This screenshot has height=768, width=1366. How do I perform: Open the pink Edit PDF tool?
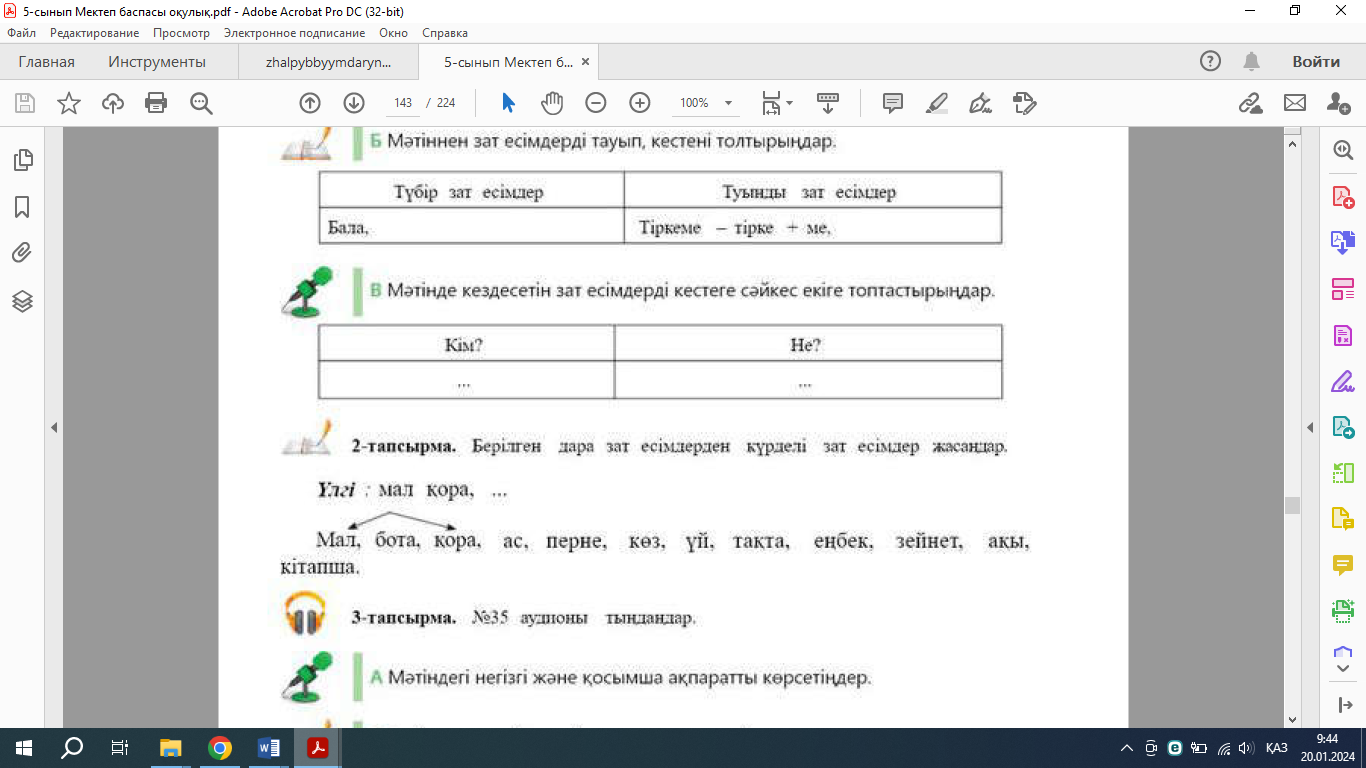point(1342,289)
